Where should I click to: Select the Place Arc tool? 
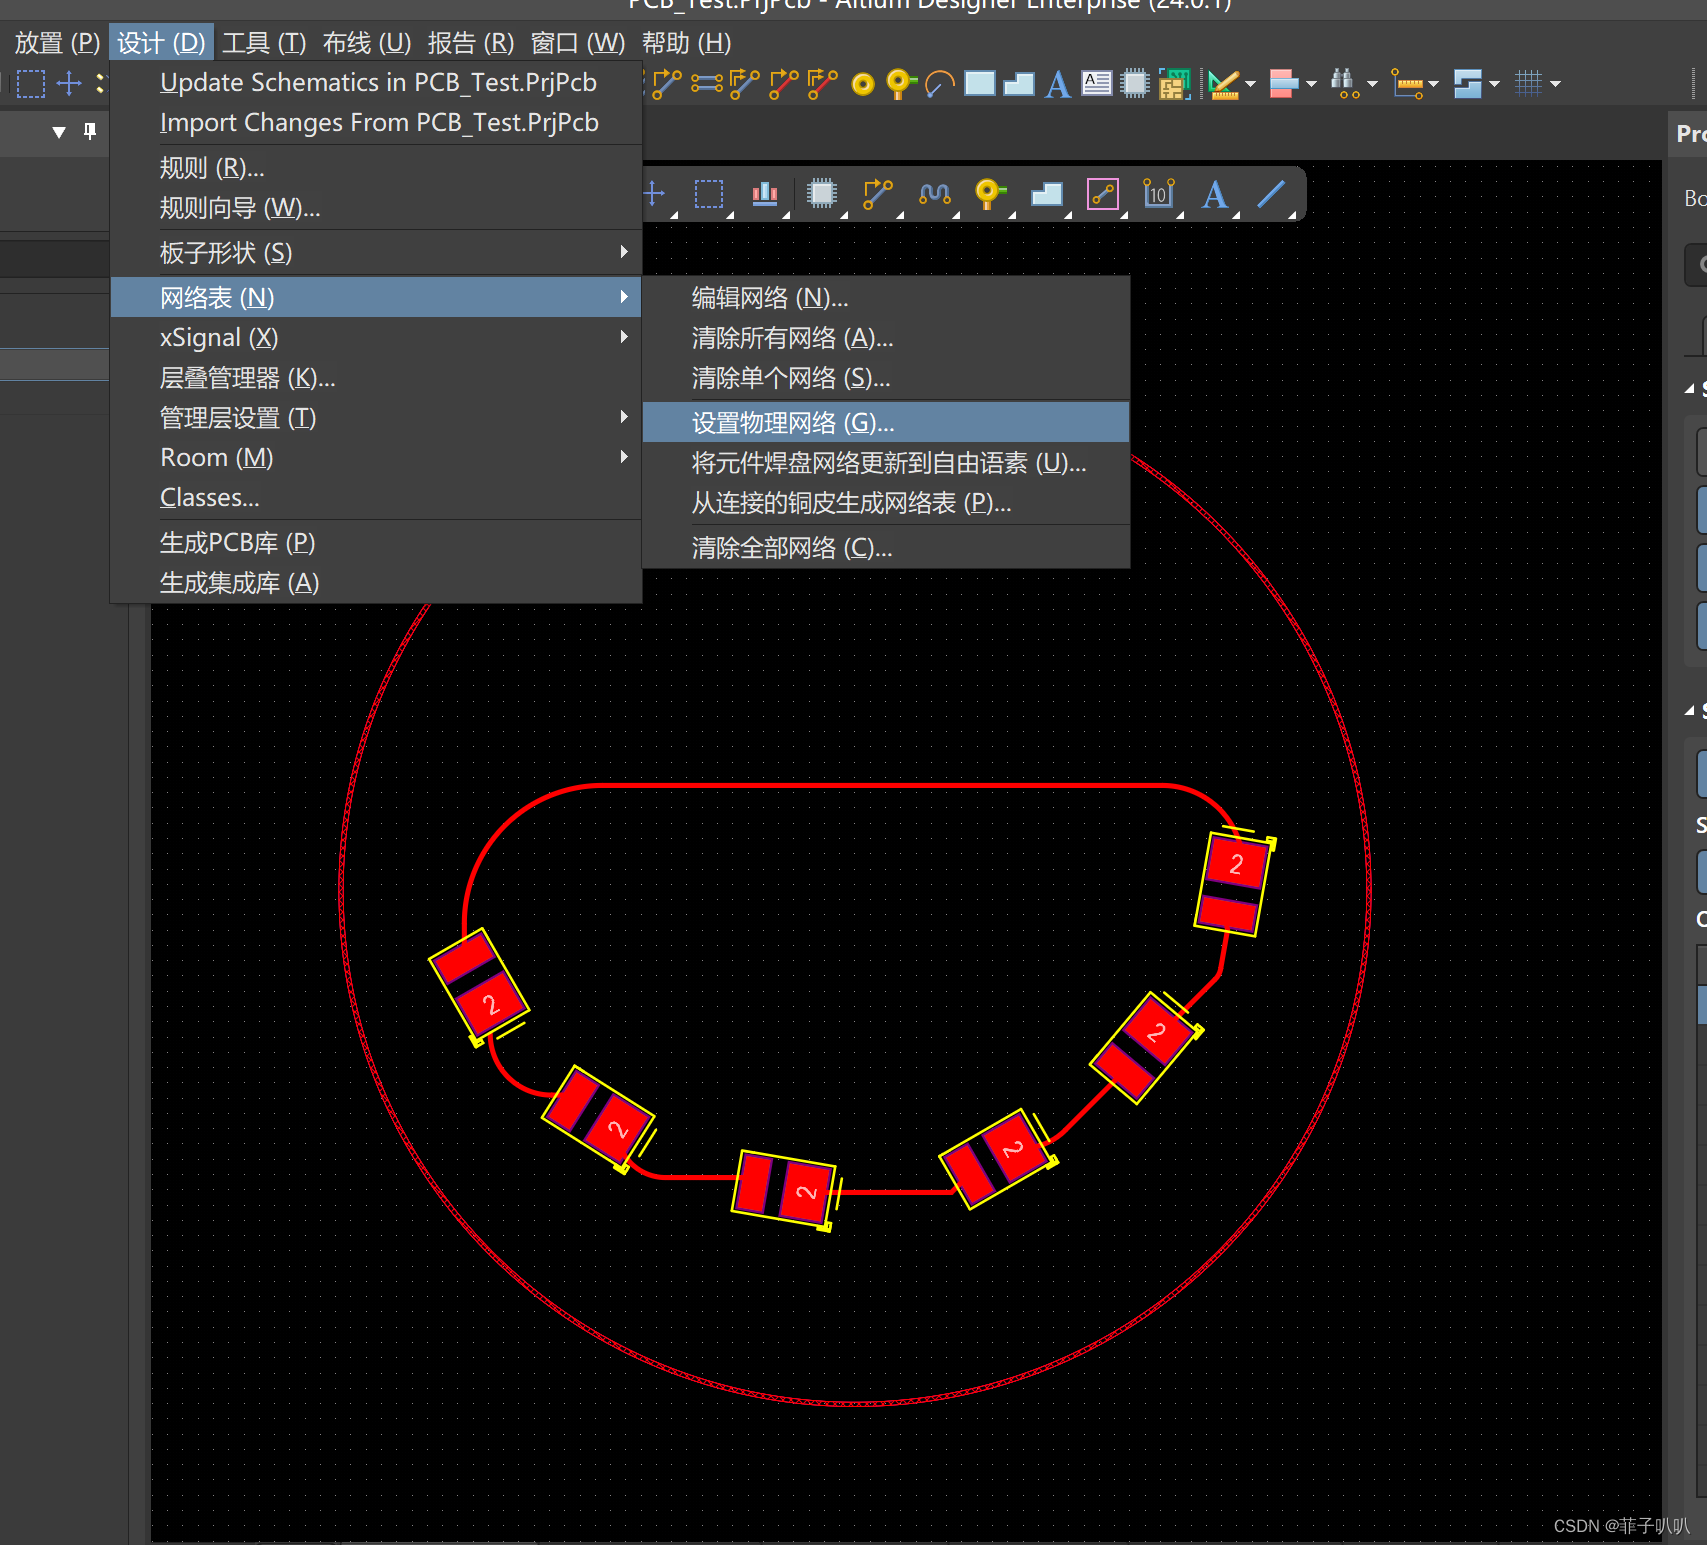click(x=939, y=84)
